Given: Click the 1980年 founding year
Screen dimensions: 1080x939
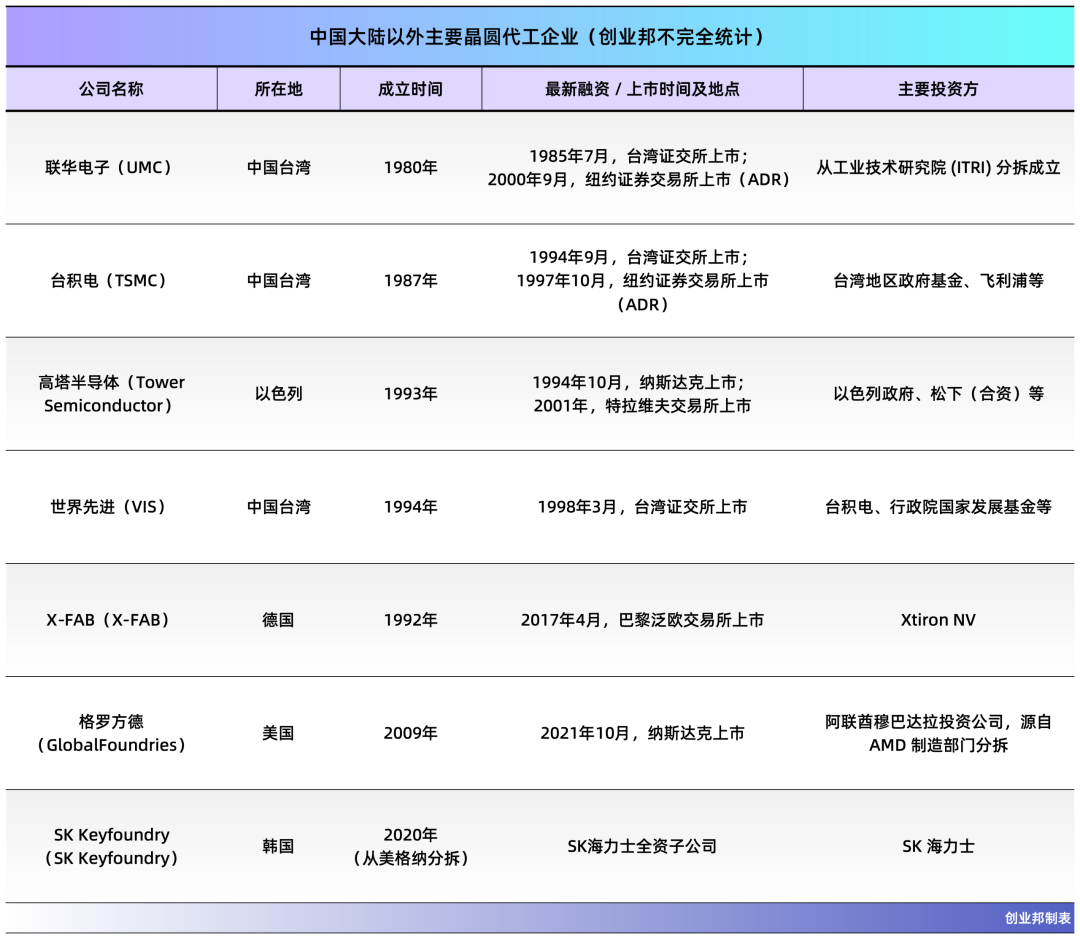Looking at the screenshot, I should (x=411, y=167).
